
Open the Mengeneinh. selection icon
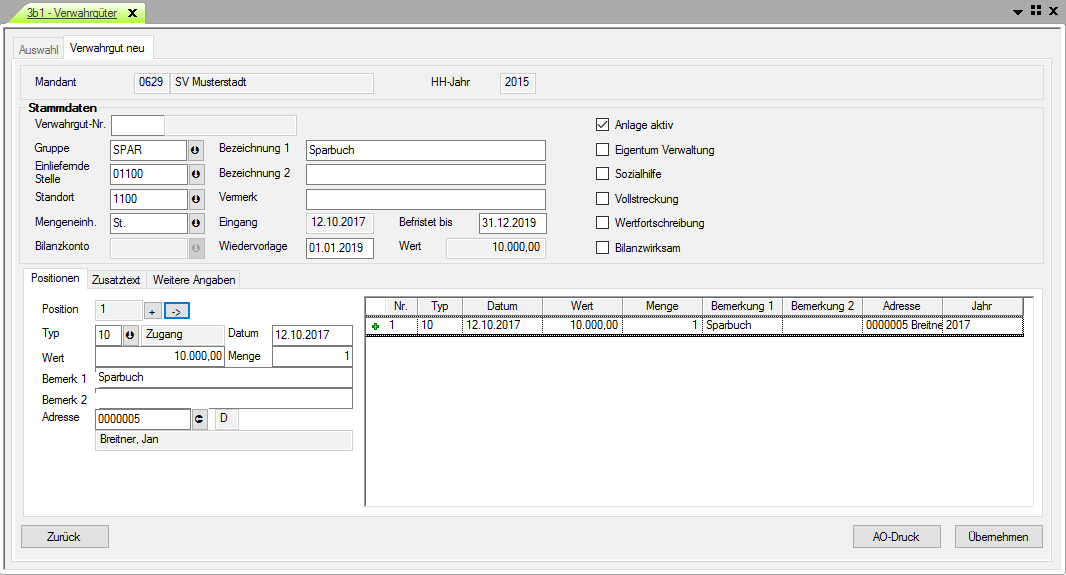(196, 223)
